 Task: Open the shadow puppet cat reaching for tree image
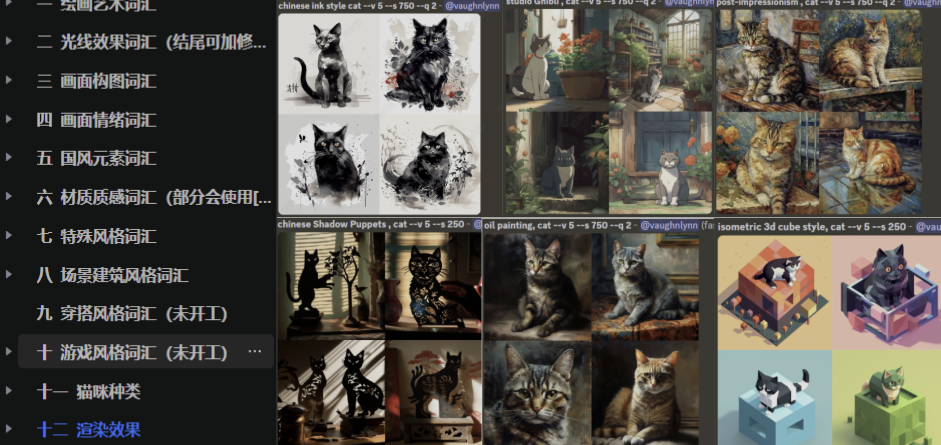coord(331,286)
